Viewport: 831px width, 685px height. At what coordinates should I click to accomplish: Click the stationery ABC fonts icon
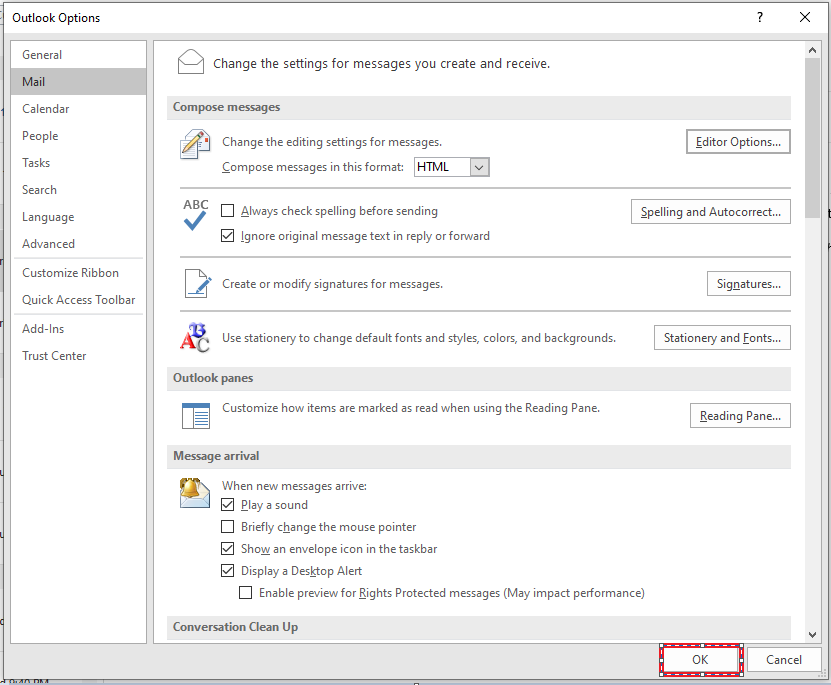click(x=194, y=337)
